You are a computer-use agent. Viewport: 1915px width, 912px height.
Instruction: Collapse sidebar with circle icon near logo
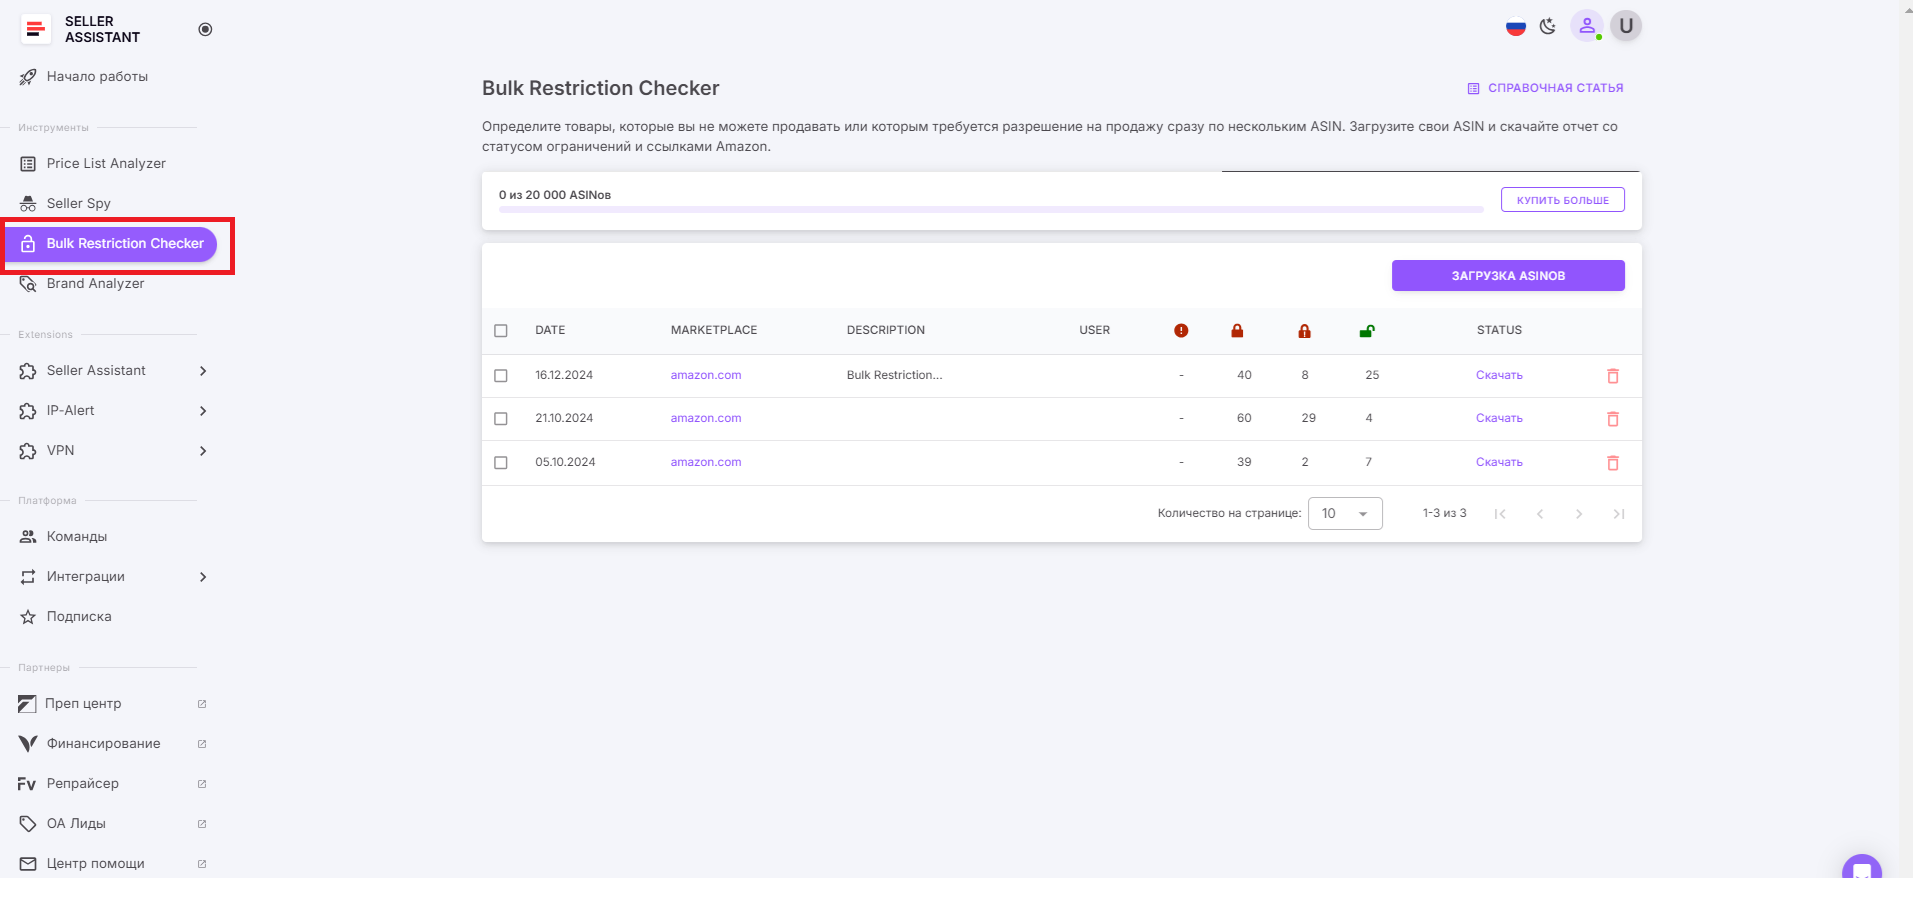[205, 29]
